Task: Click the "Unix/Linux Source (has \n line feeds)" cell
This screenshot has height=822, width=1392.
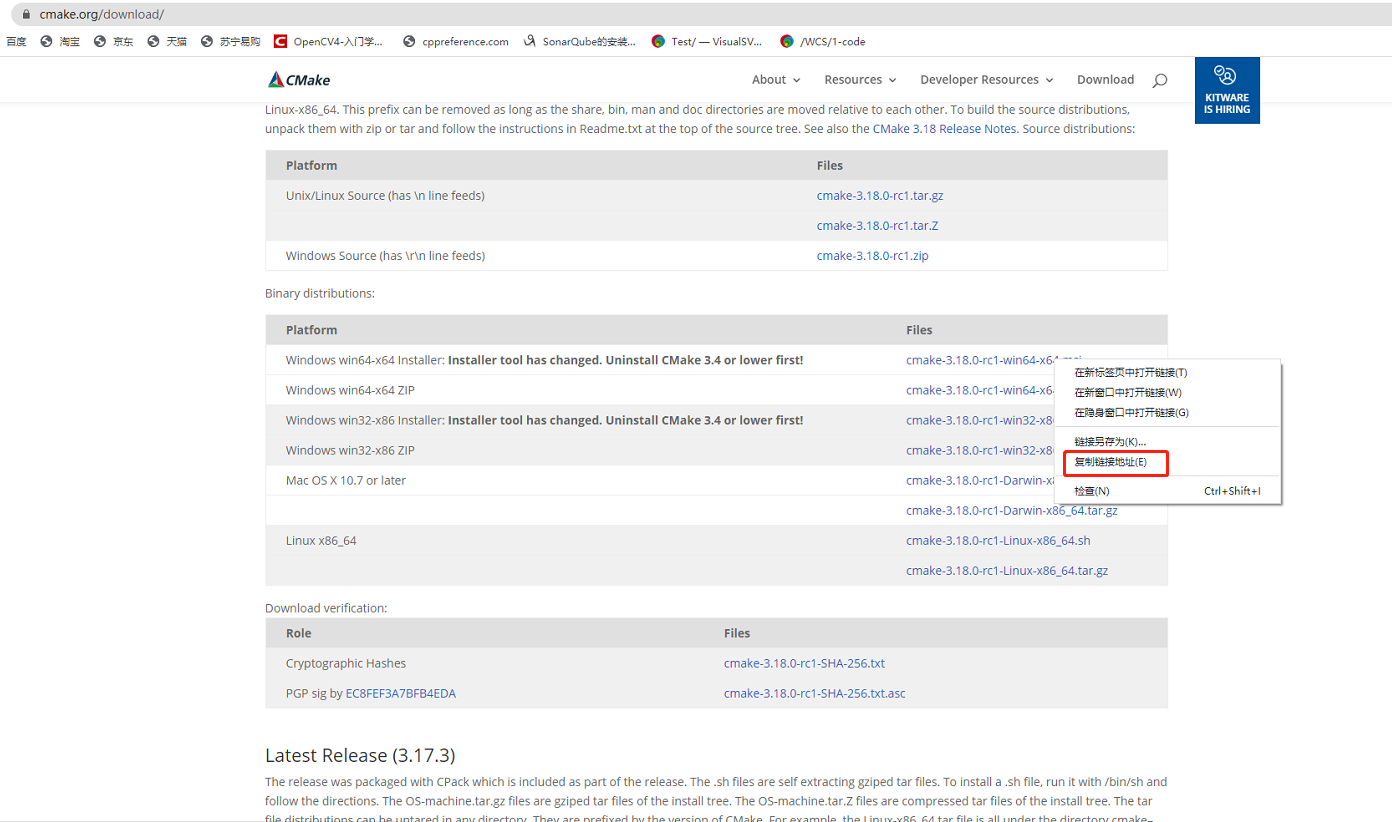Action: (x=385, y=196)
